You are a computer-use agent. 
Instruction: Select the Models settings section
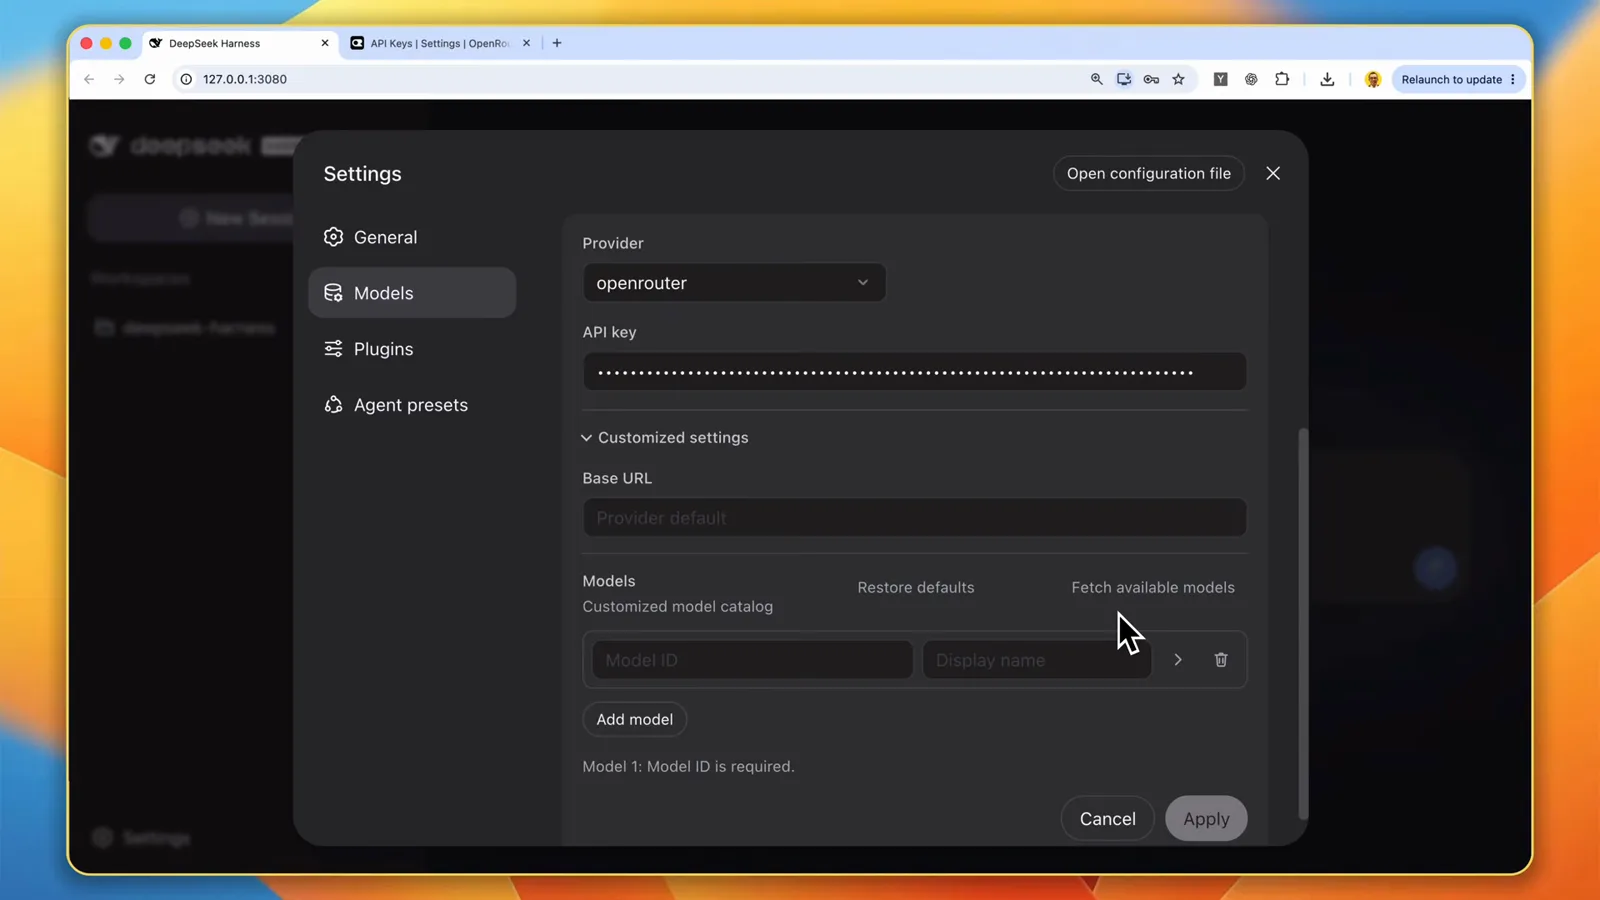point(412,293)
